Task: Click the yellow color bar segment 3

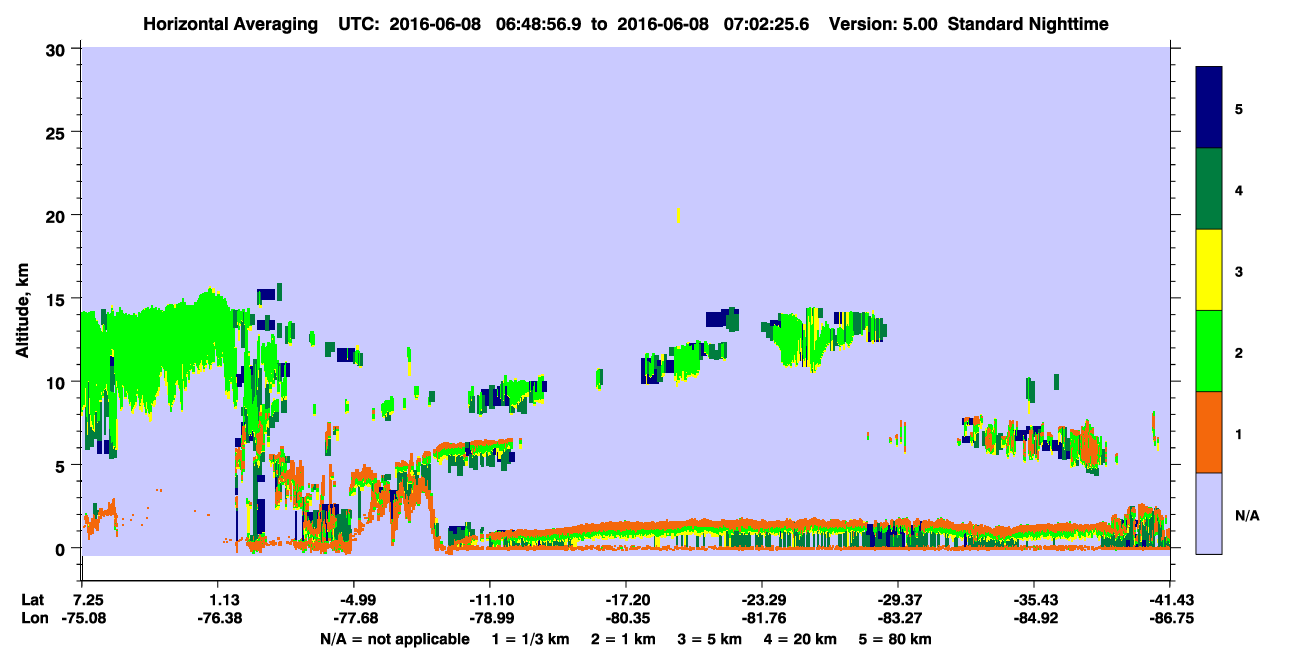Action: (x=1209, y=270)
